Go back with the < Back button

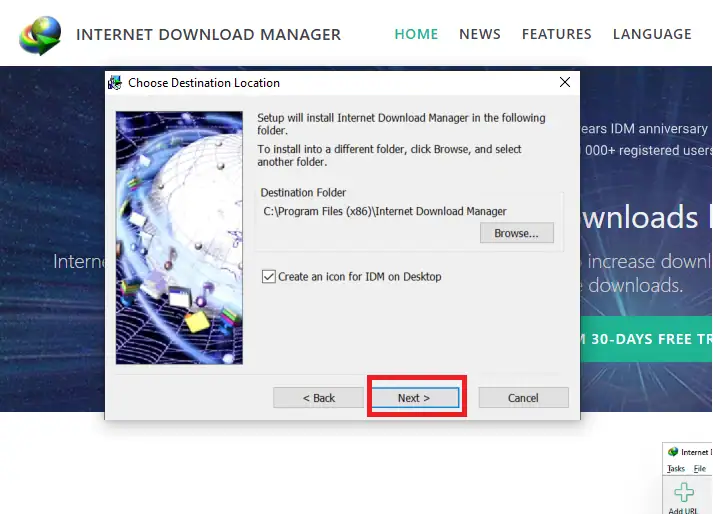[319, 398]
